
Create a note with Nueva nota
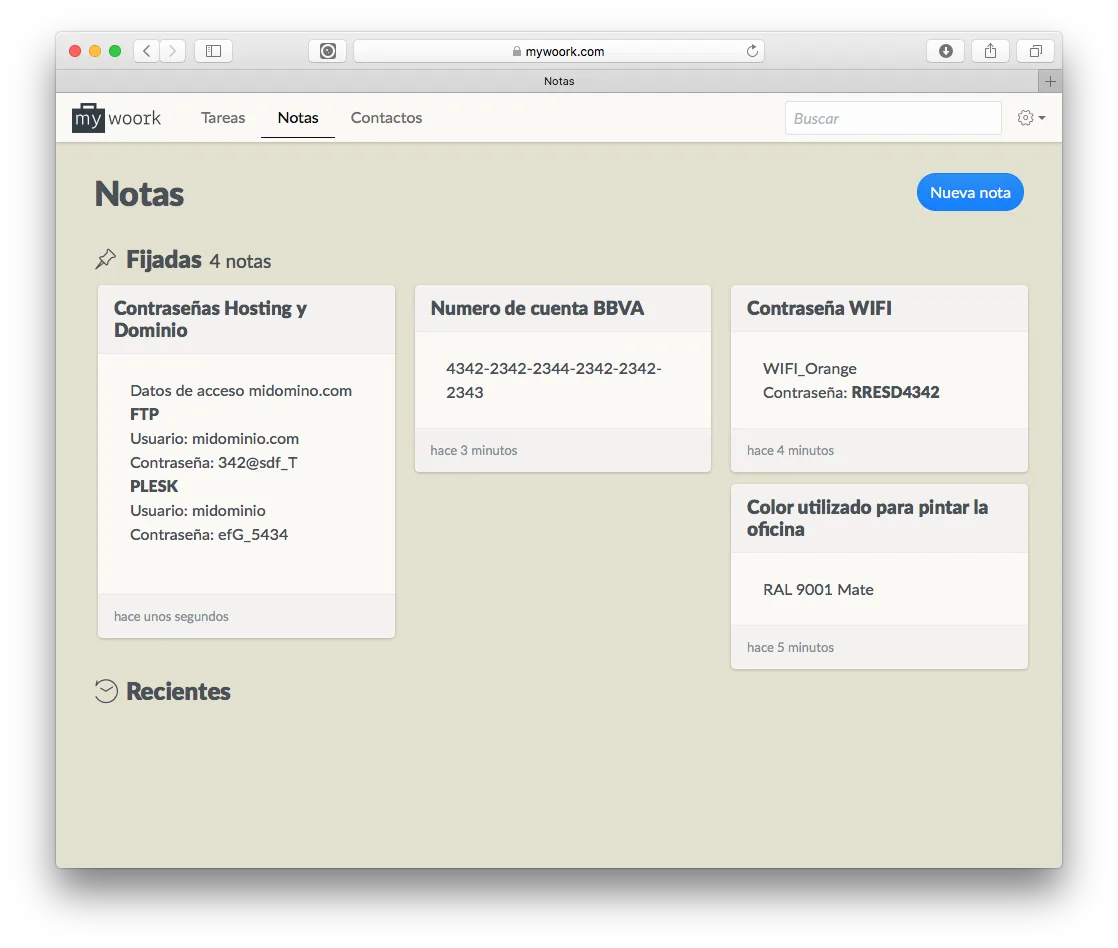coord(970,192)
